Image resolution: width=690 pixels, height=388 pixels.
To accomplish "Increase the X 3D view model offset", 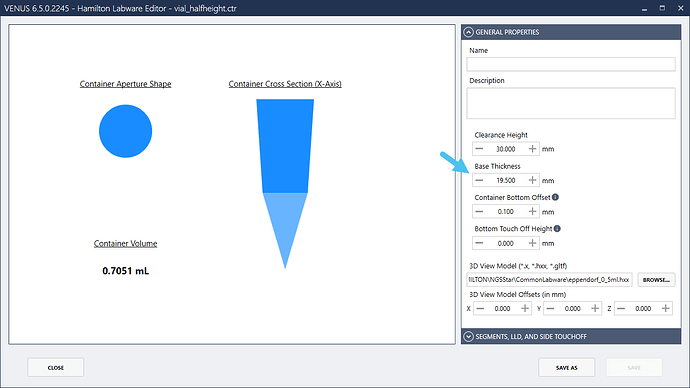I will click(525, 308).
